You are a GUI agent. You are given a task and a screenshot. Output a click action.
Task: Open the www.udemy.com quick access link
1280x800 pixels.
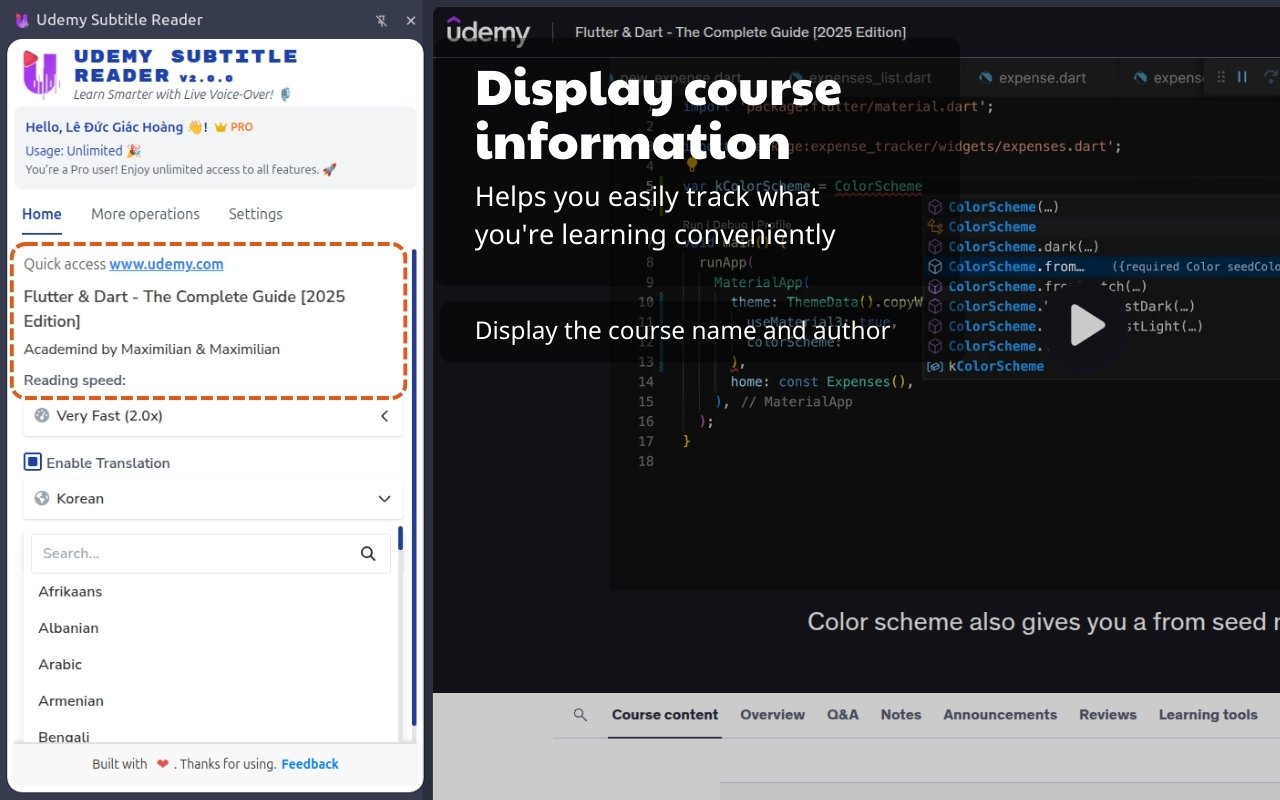click(166, 264)
